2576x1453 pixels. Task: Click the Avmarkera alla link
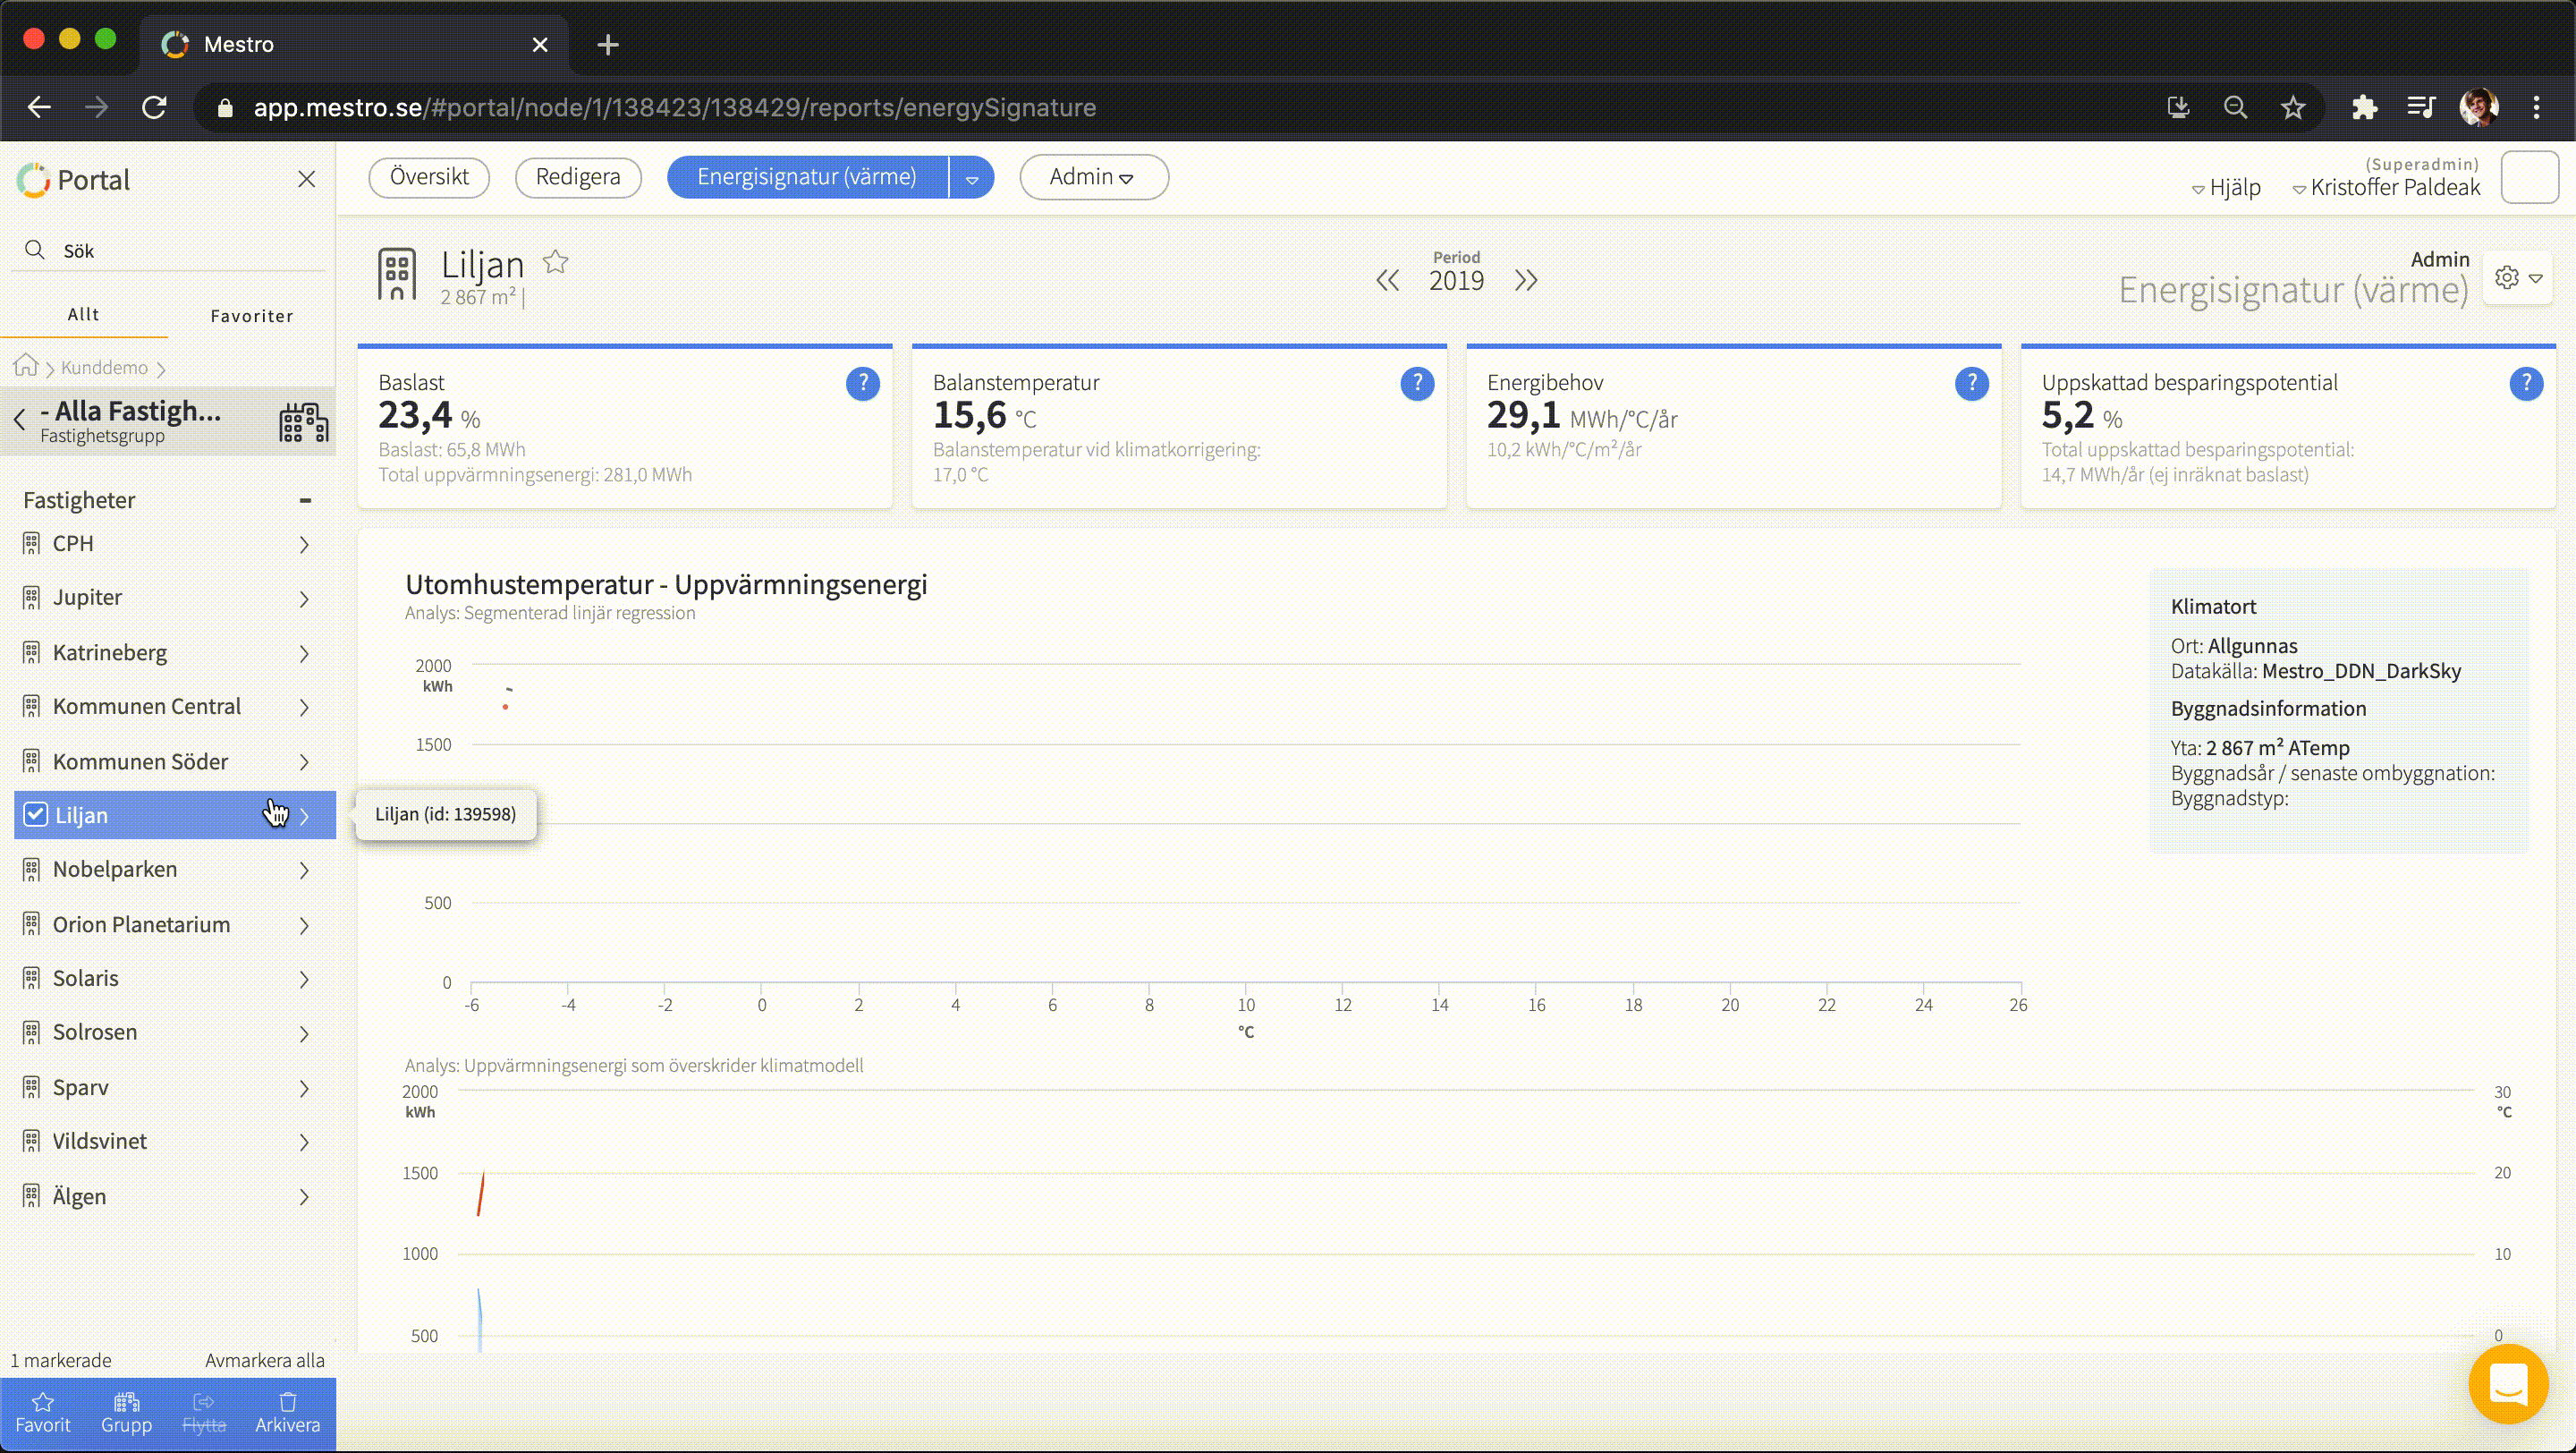pyautogui.click(x=264, y=1360)
